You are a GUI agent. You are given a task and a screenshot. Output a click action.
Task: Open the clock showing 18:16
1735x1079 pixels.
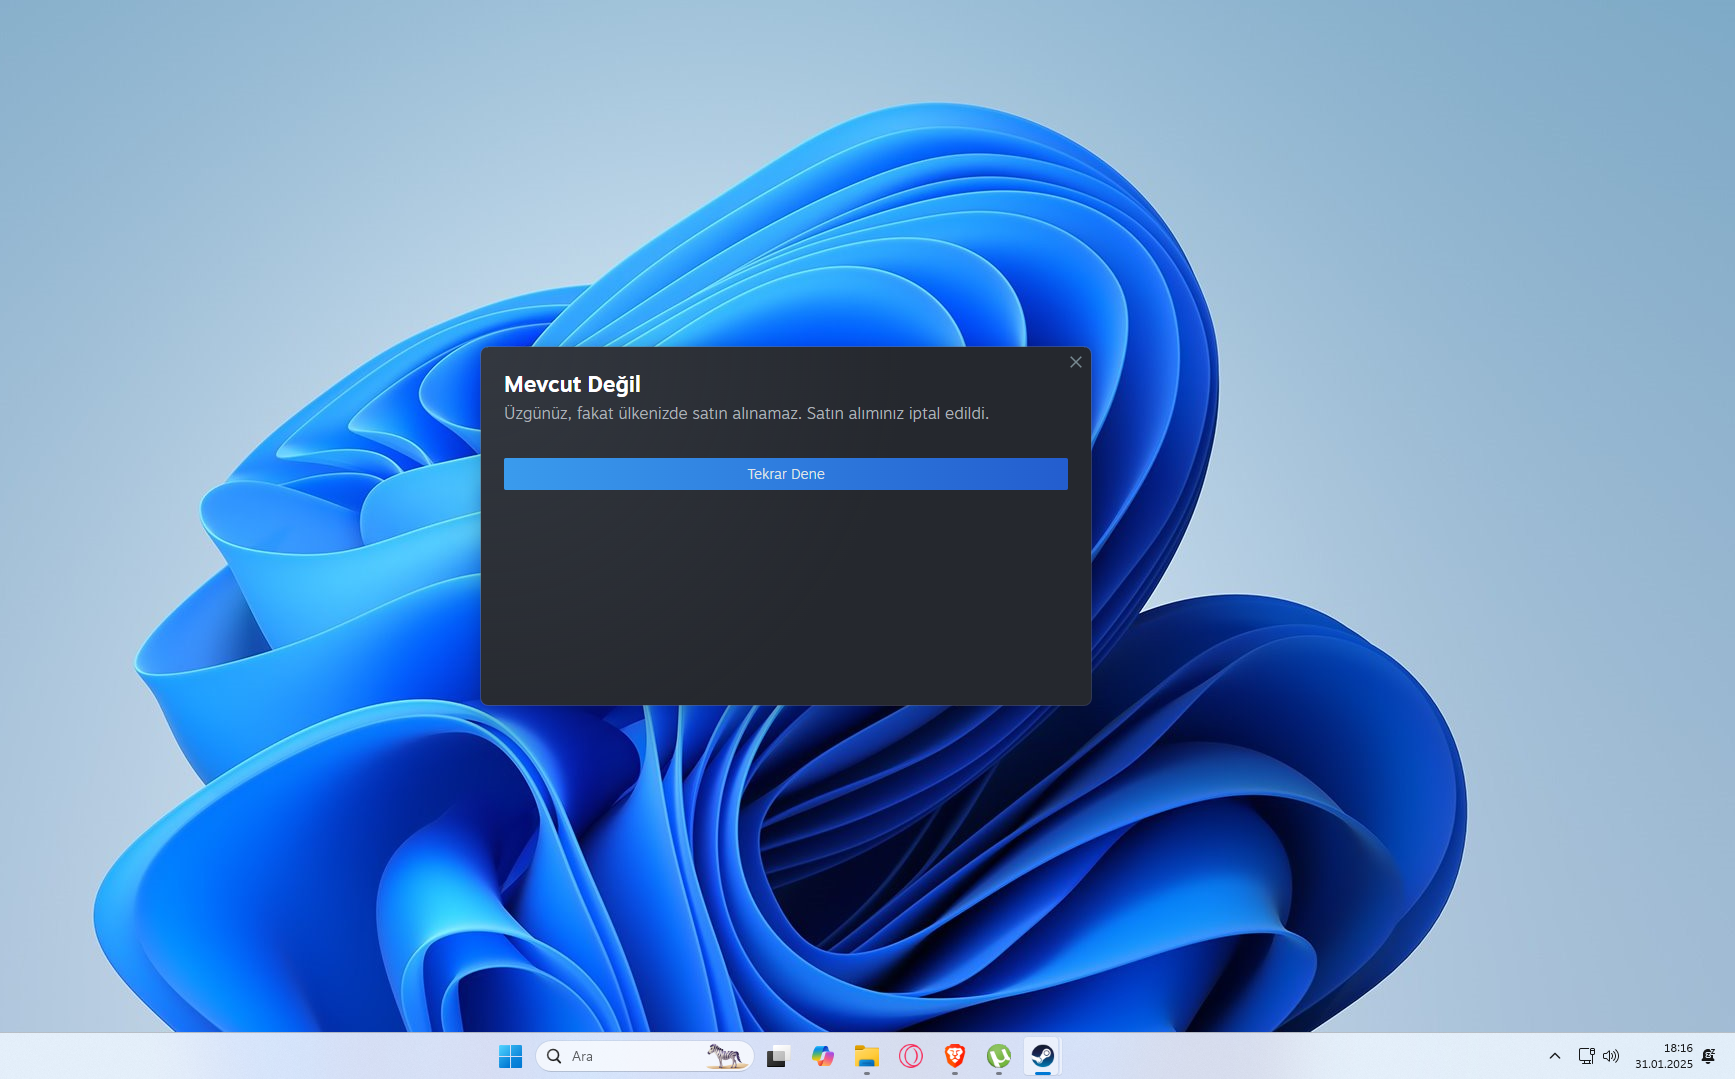click(x=1664, y=1056)
